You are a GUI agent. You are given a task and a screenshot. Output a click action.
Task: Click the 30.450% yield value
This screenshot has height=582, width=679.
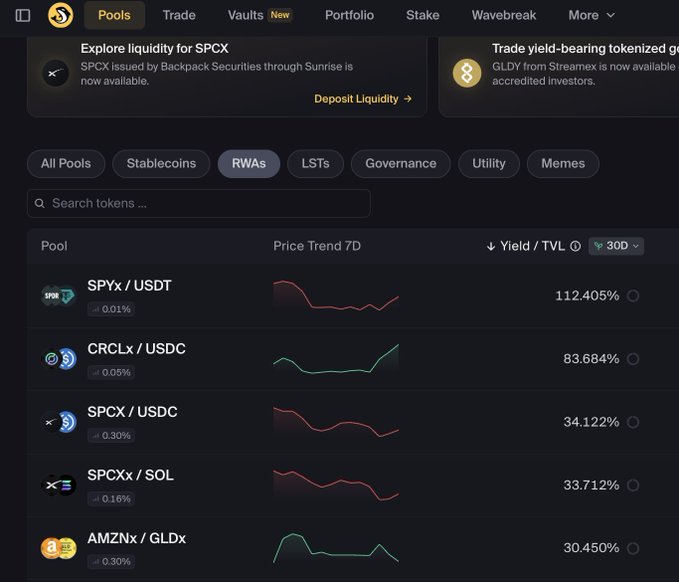591,548
